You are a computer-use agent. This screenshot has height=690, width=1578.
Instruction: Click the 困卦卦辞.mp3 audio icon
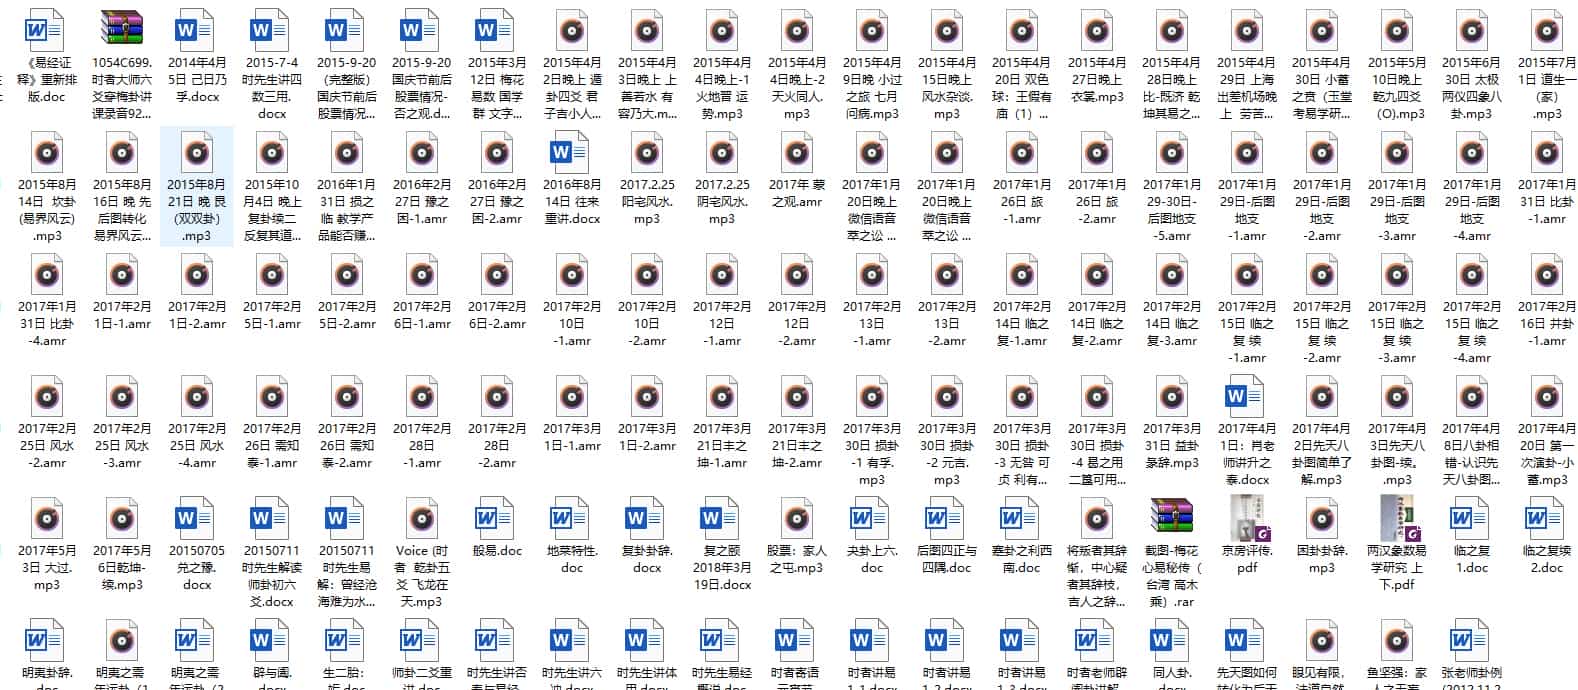click(x=1322, y=520)
